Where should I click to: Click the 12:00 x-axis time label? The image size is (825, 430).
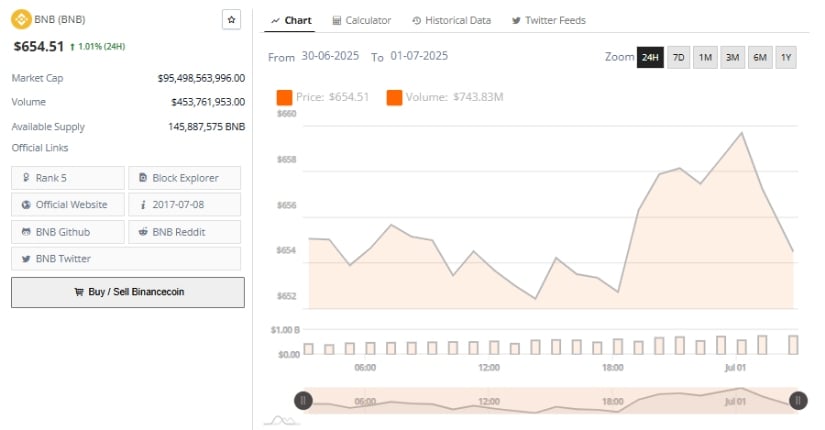click(489, 367)
